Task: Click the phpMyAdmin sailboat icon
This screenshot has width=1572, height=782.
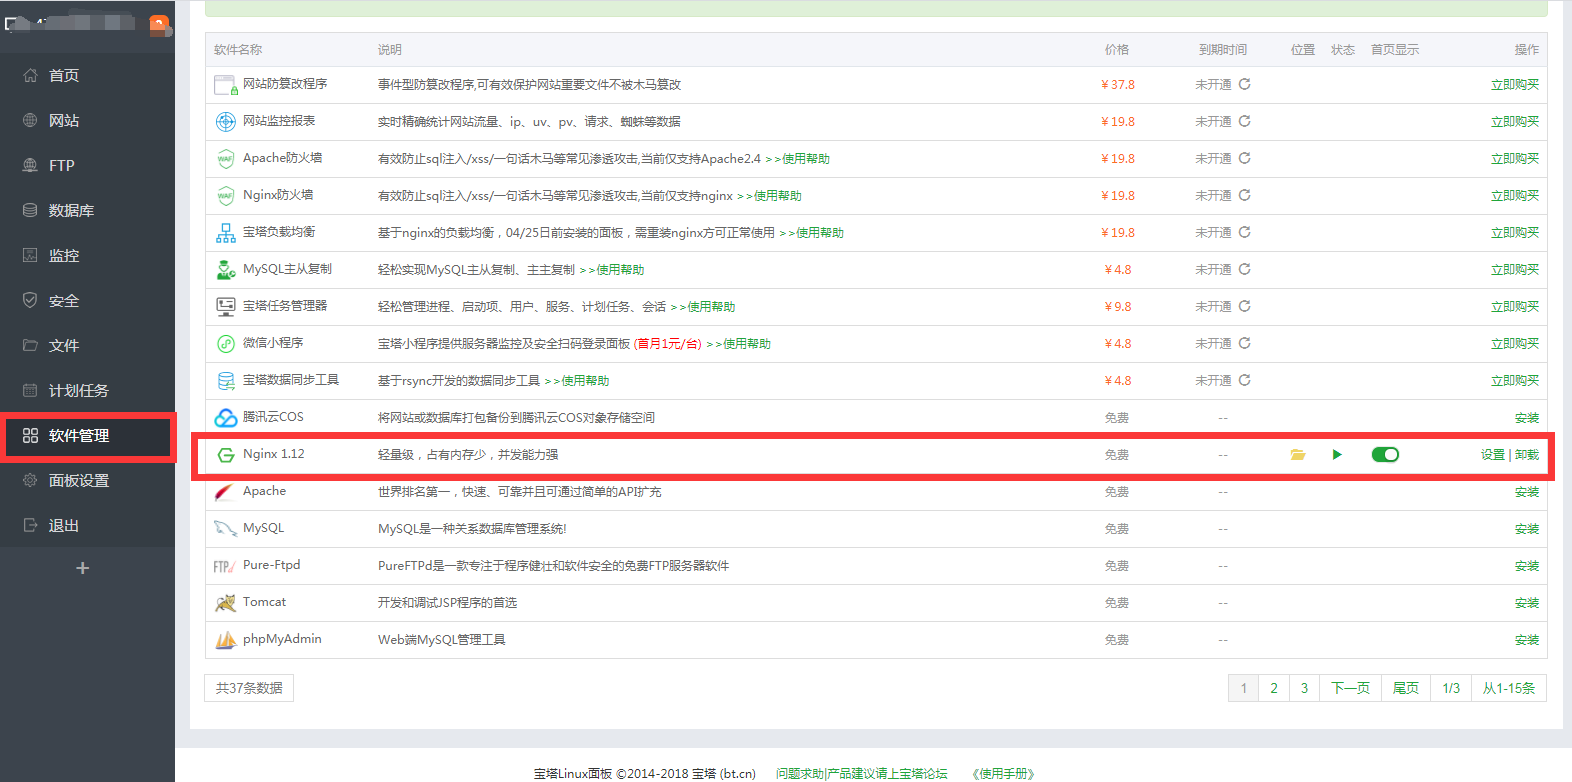Action: [x=226, y=640]
